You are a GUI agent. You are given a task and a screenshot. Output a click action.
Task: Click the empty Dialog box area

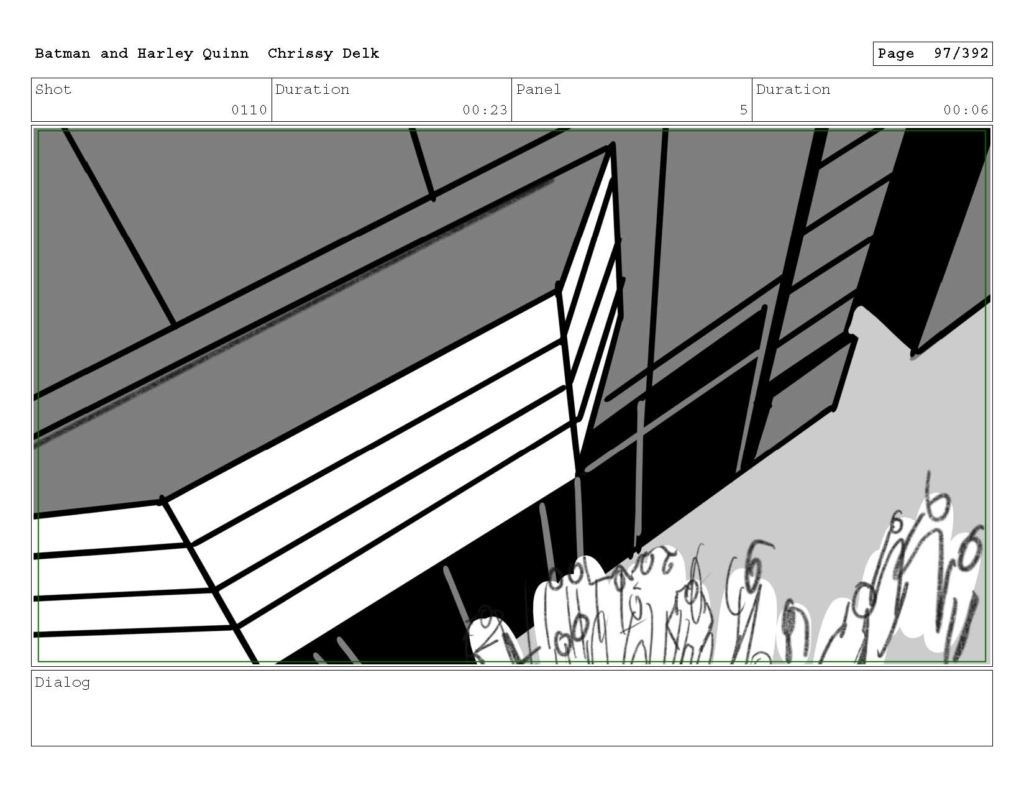[x=512, y=708]
